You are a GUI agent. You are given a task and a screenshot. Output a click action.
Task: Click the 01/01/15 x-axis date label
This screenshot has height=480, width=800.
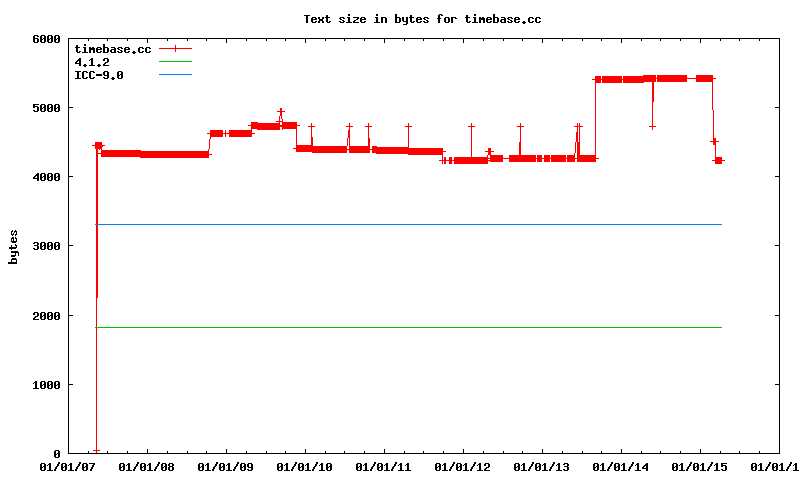699,466
